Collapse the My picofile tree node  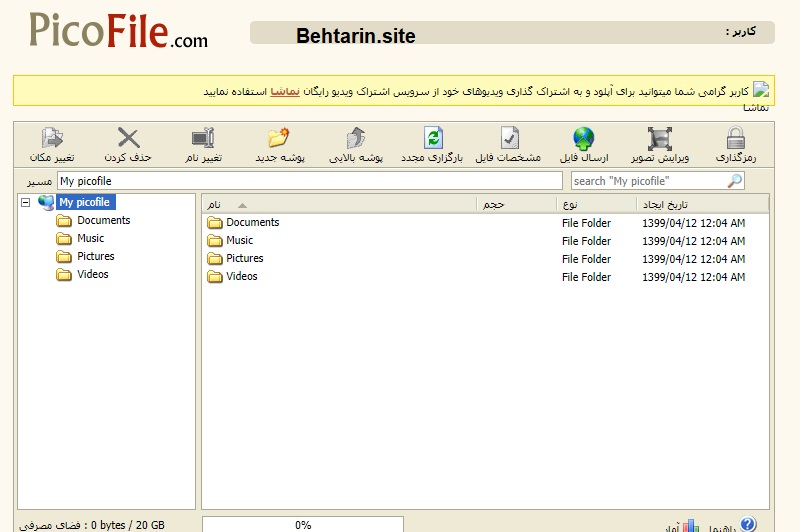tap(26, 202)
